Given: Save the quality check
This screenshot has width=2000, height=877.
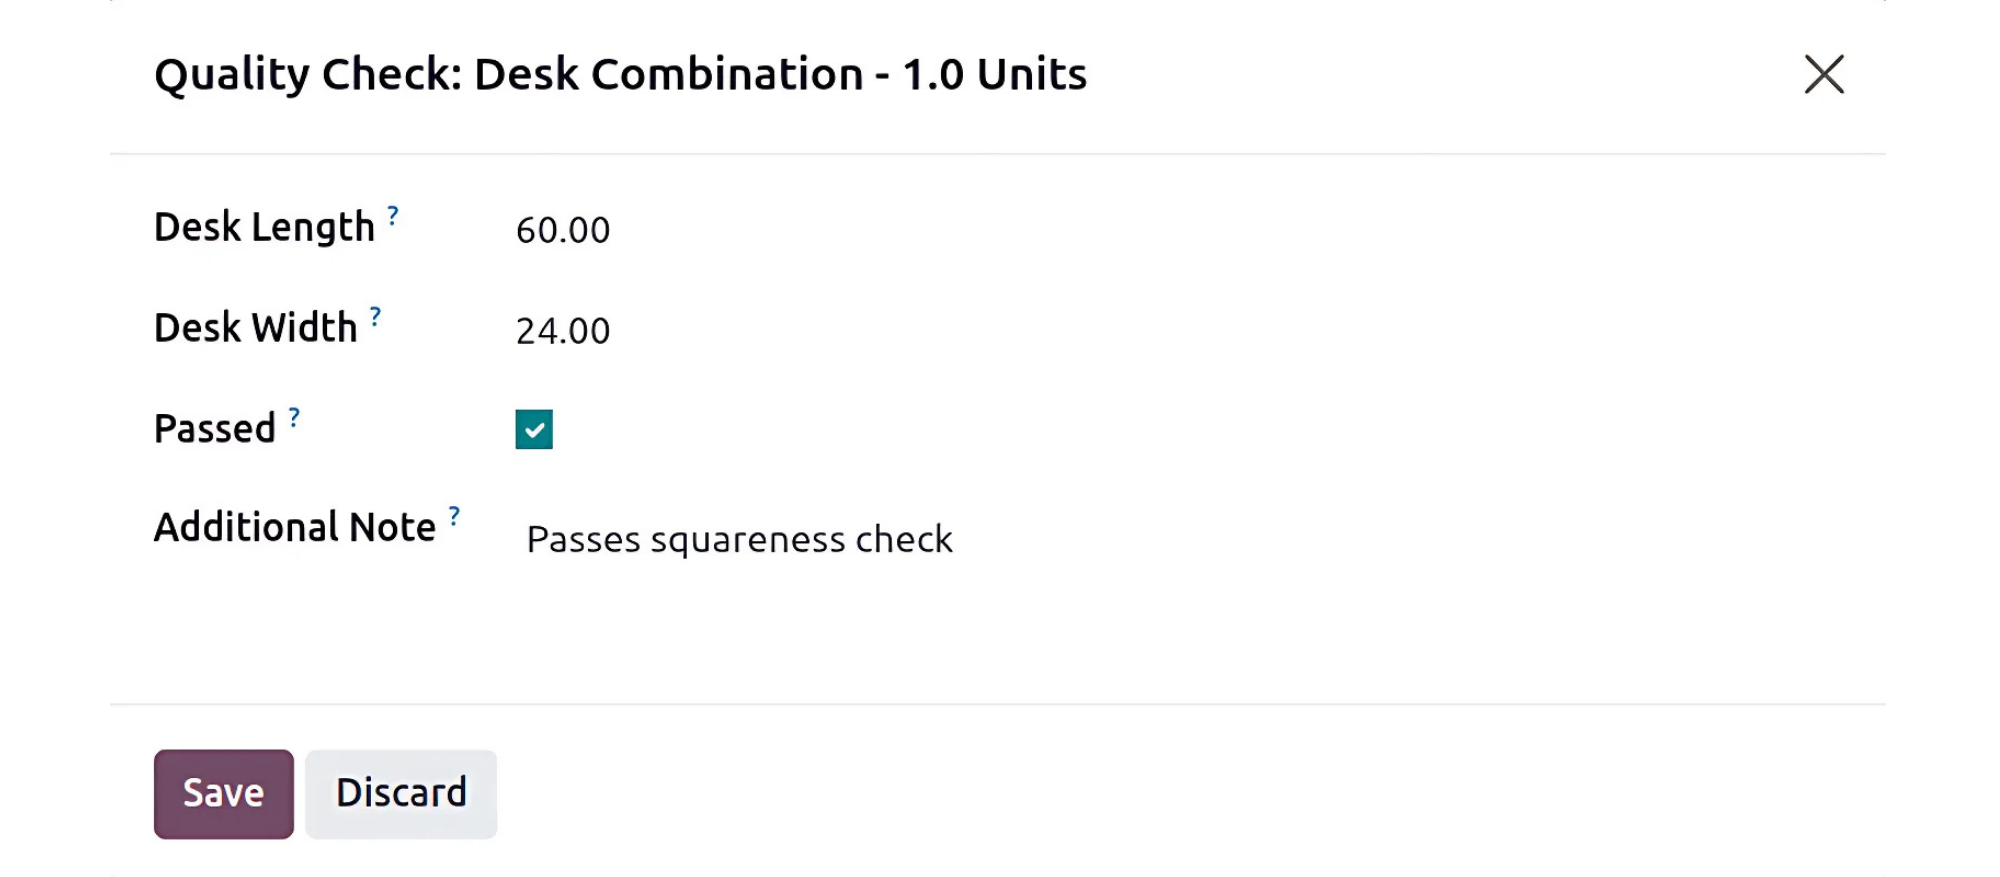Looking at the screenshot, I should click(223, 794).
